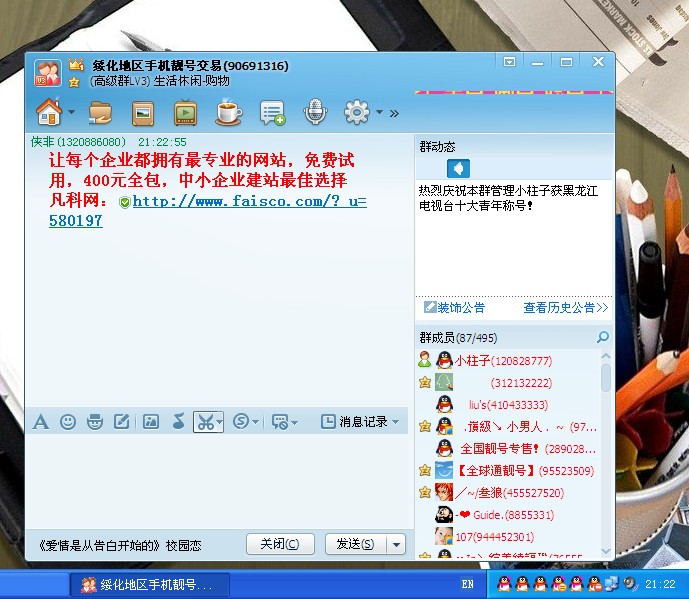Click the group album picture icon
The image size is (689, 599).
point(143,113)
